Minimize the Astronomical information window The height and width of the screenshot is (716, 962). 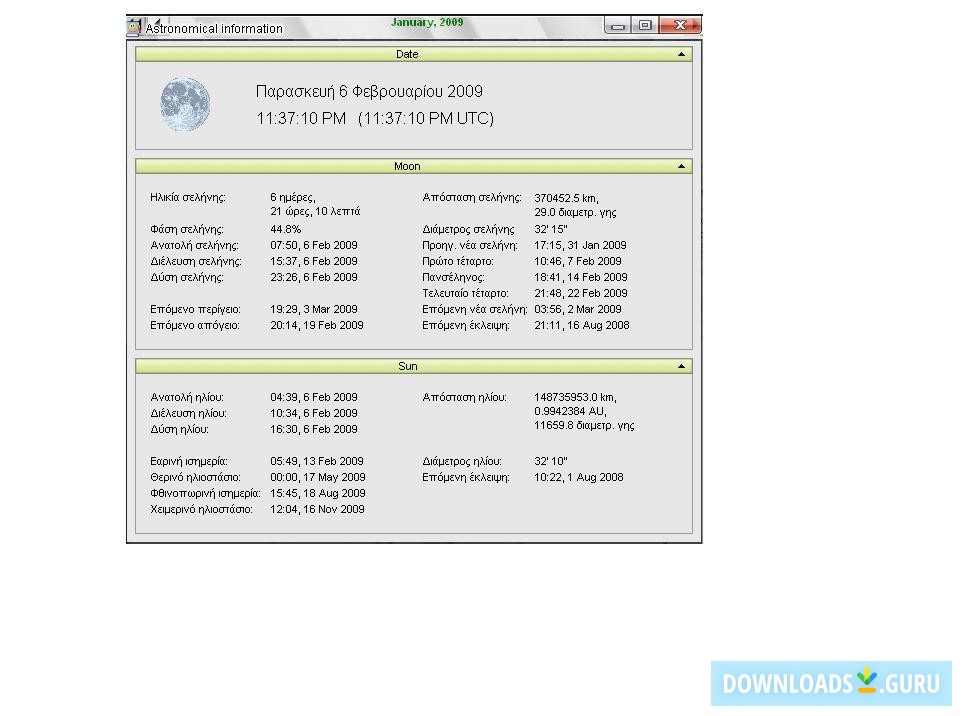[618, 25]
